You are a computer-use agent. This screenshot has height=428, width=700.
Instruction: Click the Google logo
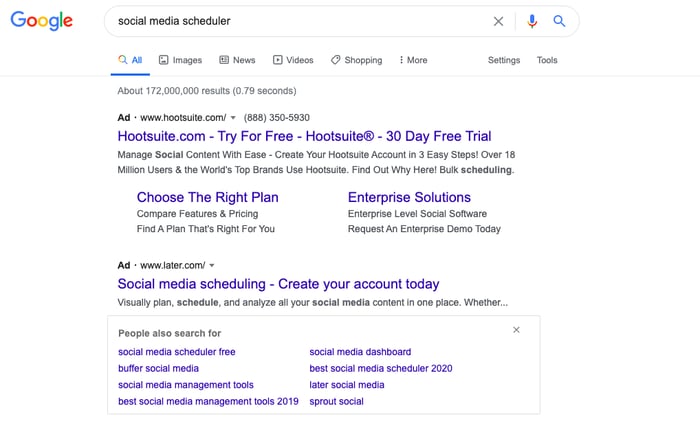pyautogui.click(x=42, y=21)
